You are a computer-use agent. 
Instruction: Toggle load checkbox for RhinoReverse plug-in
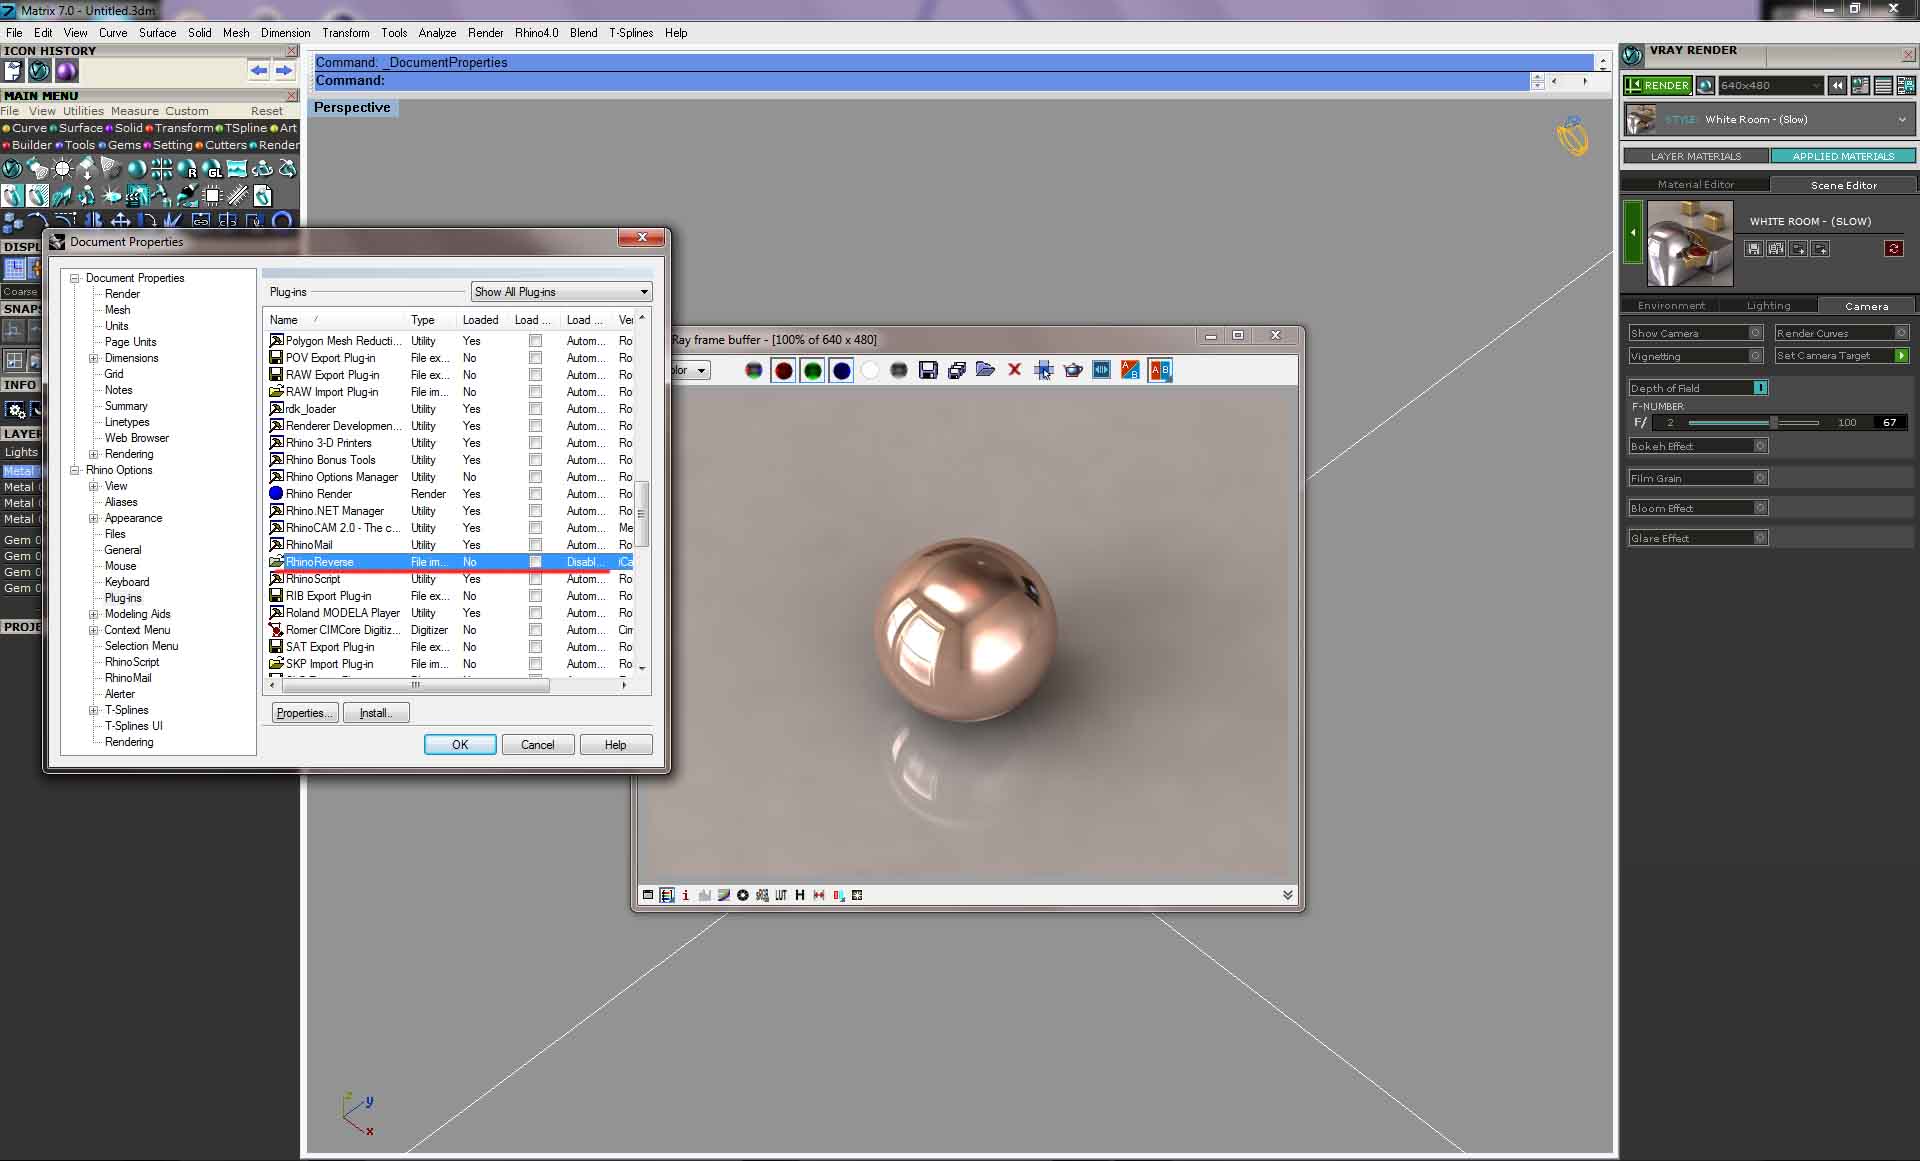pos(536,562)
